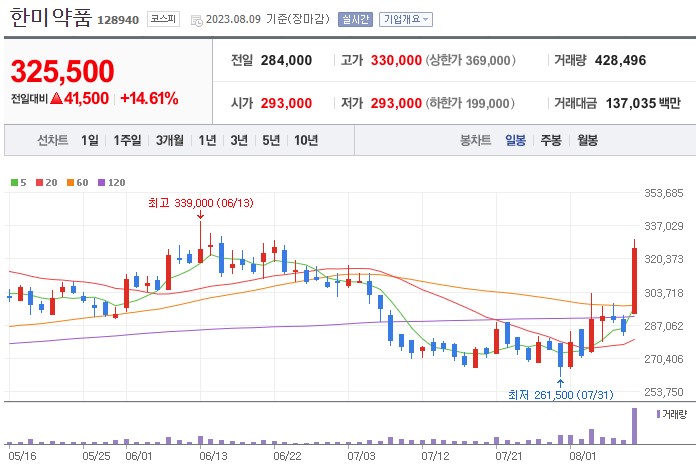The image size is (696, 473).
Task: Click the 최고 339,000 (06/13) marker label
Action: 201,203
